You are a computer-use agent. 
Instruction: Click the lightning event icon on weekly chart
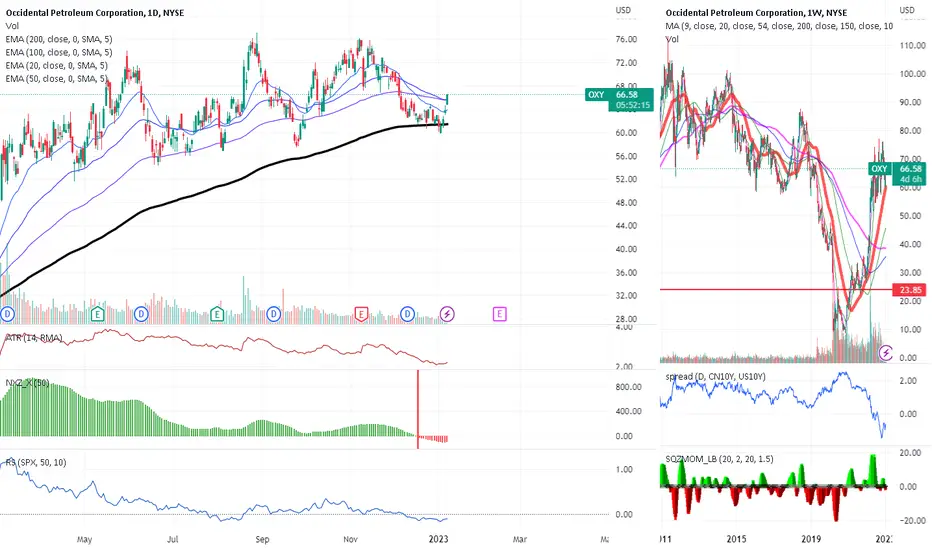click(886, 353)
